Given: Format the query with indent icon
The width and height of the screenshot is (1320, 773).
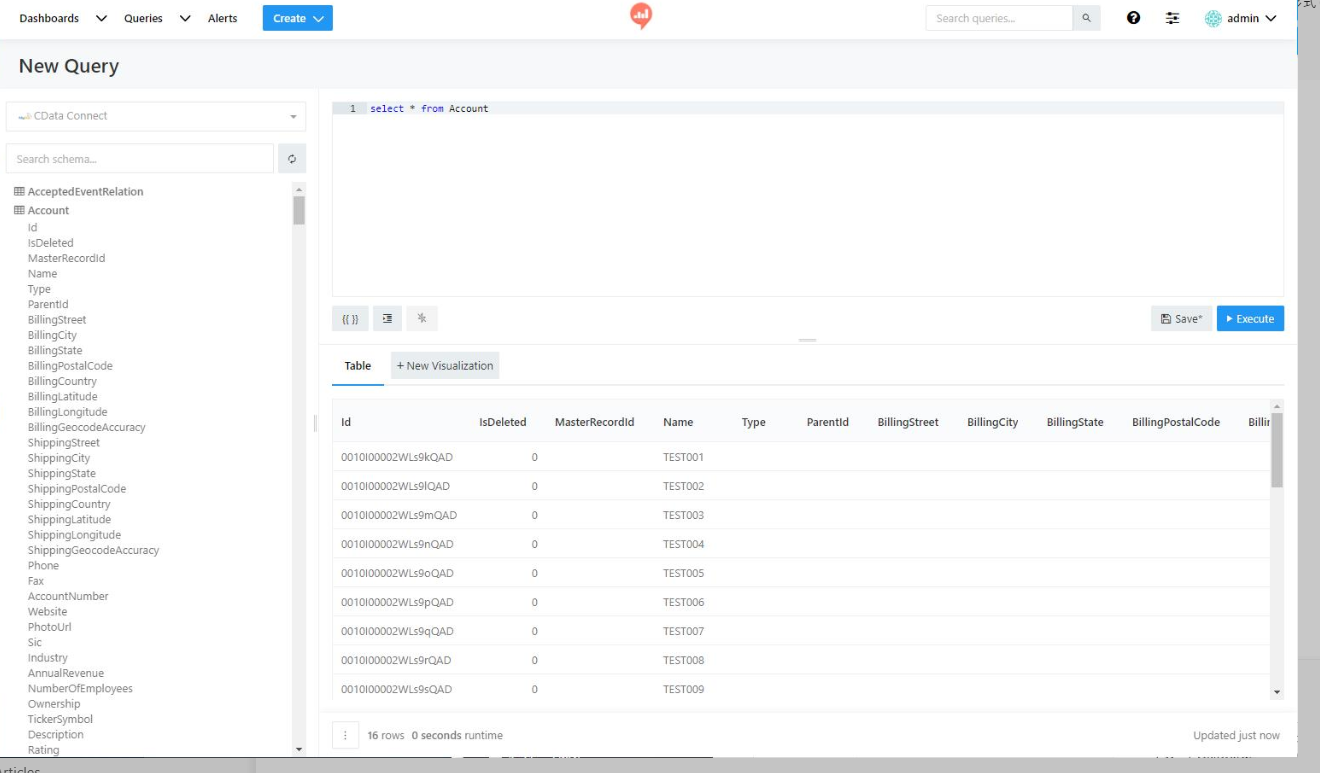Looking at the screenshot, I should [x=387, y=319].
